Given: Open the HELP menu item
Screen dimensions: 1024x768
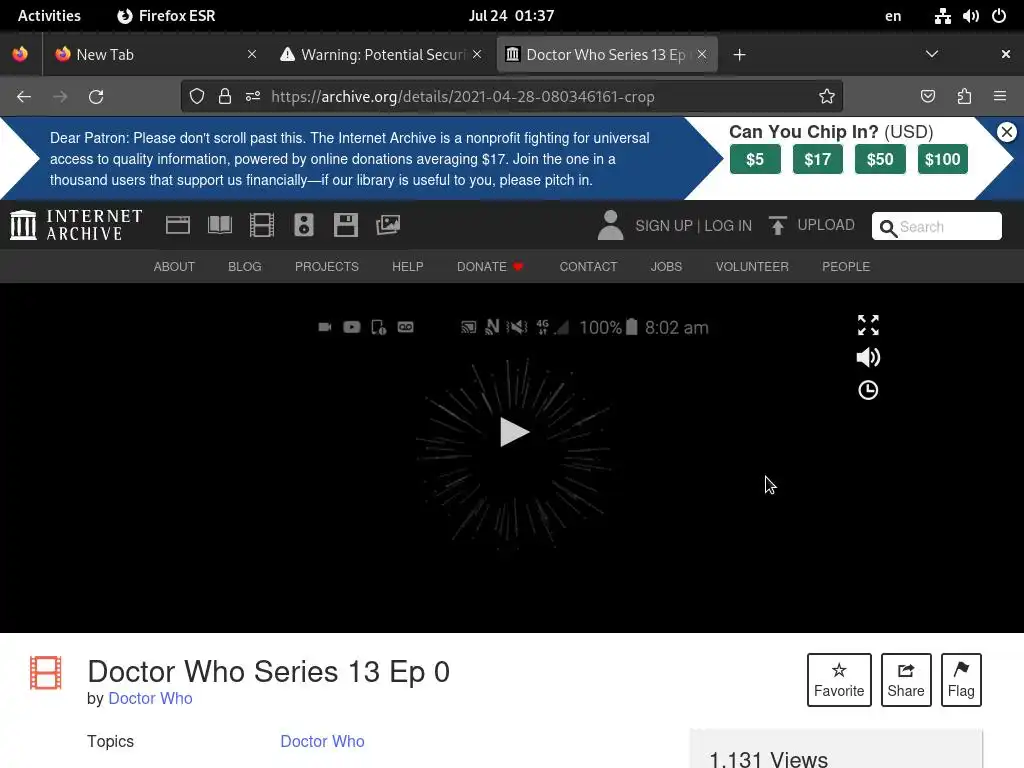Looking at the screenshot, I should pyautogui.click(x=408, y=266).
